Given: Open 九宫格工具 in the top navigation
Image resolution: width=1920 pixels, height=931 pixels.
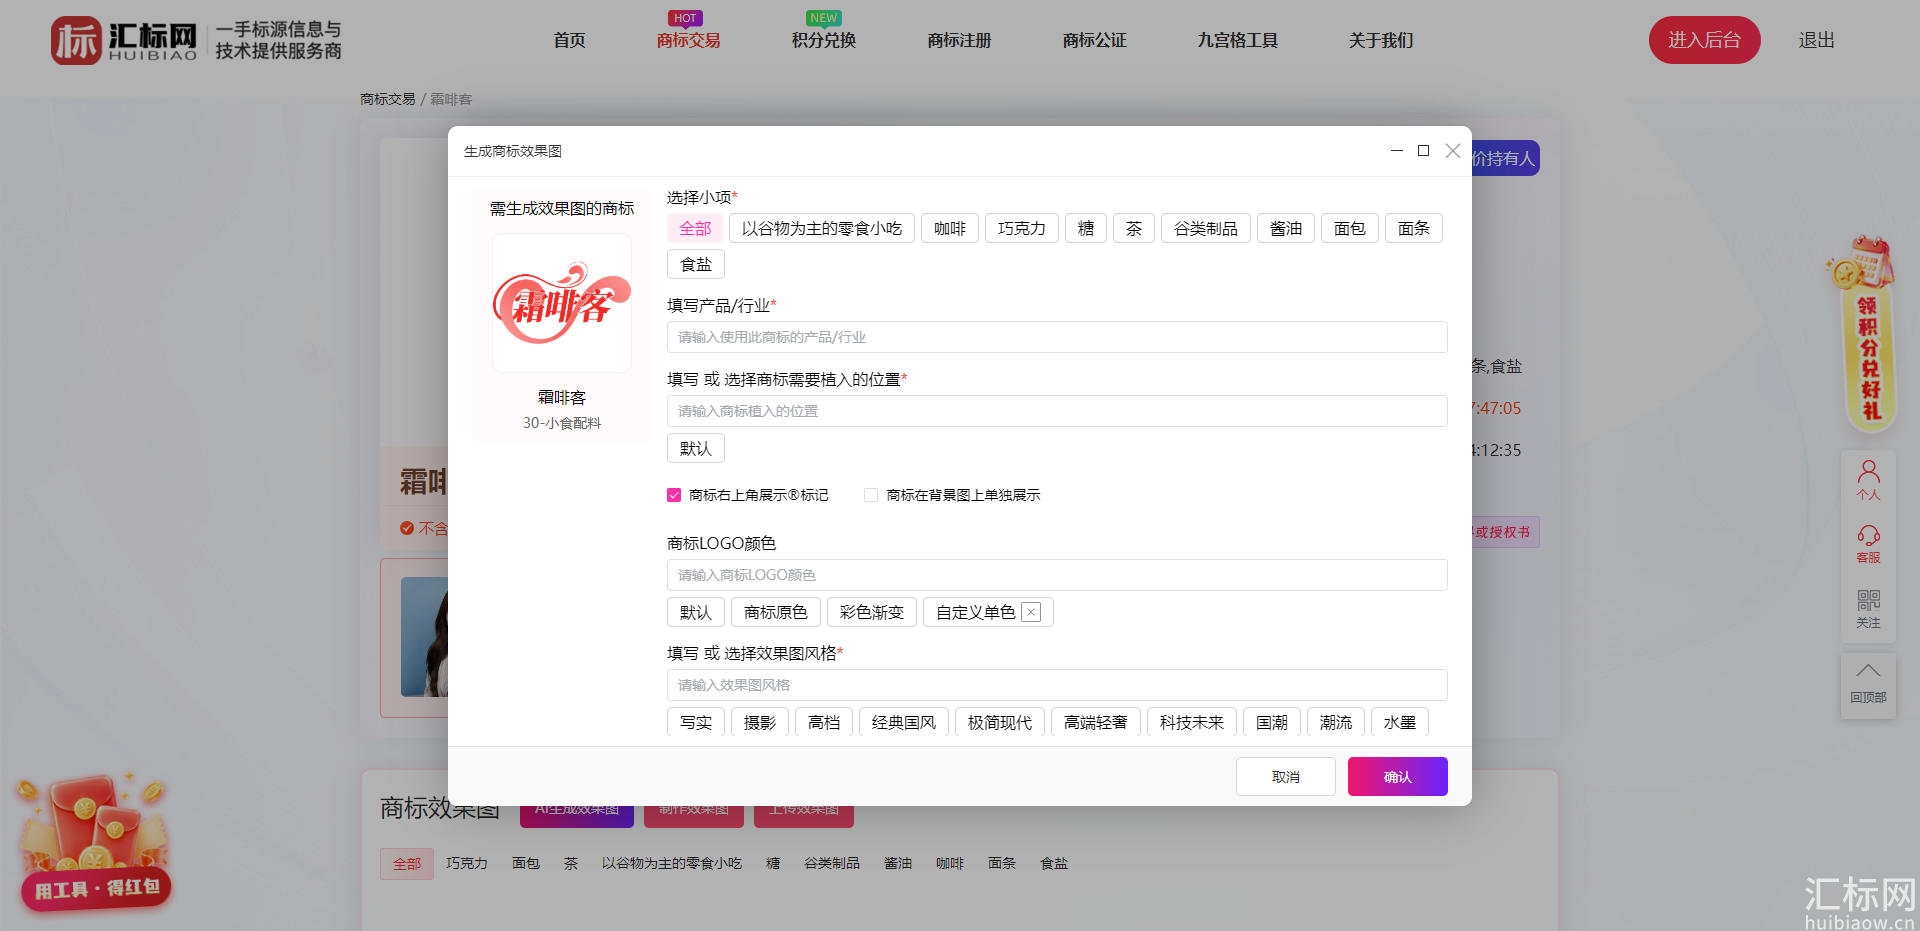Looking at the screenshot, I should tap(1238, 40).
